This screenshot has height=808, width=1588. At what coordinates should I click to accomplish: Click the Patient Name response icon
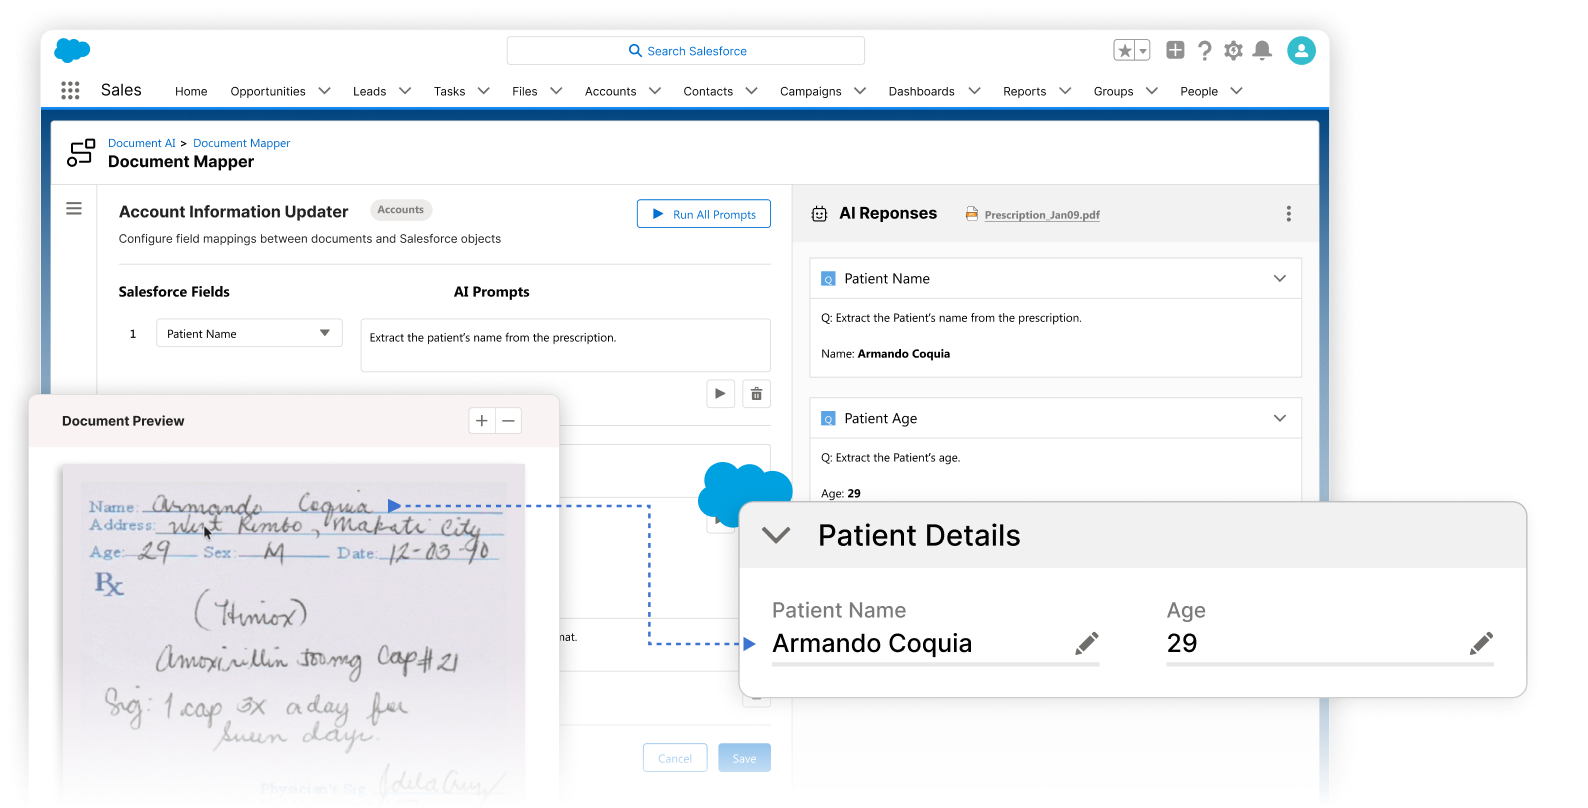pyautogui.click(x=828, y=279)
